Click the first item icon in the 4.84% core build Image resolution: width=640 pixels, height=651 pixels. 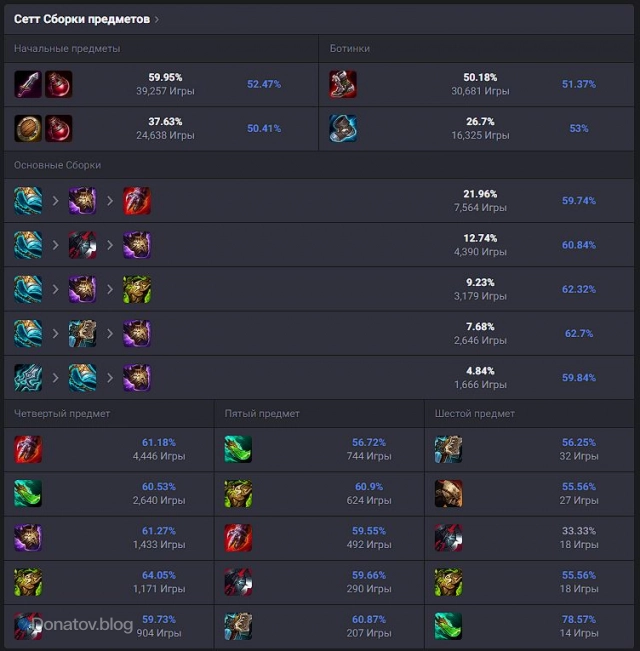point(28,377)
